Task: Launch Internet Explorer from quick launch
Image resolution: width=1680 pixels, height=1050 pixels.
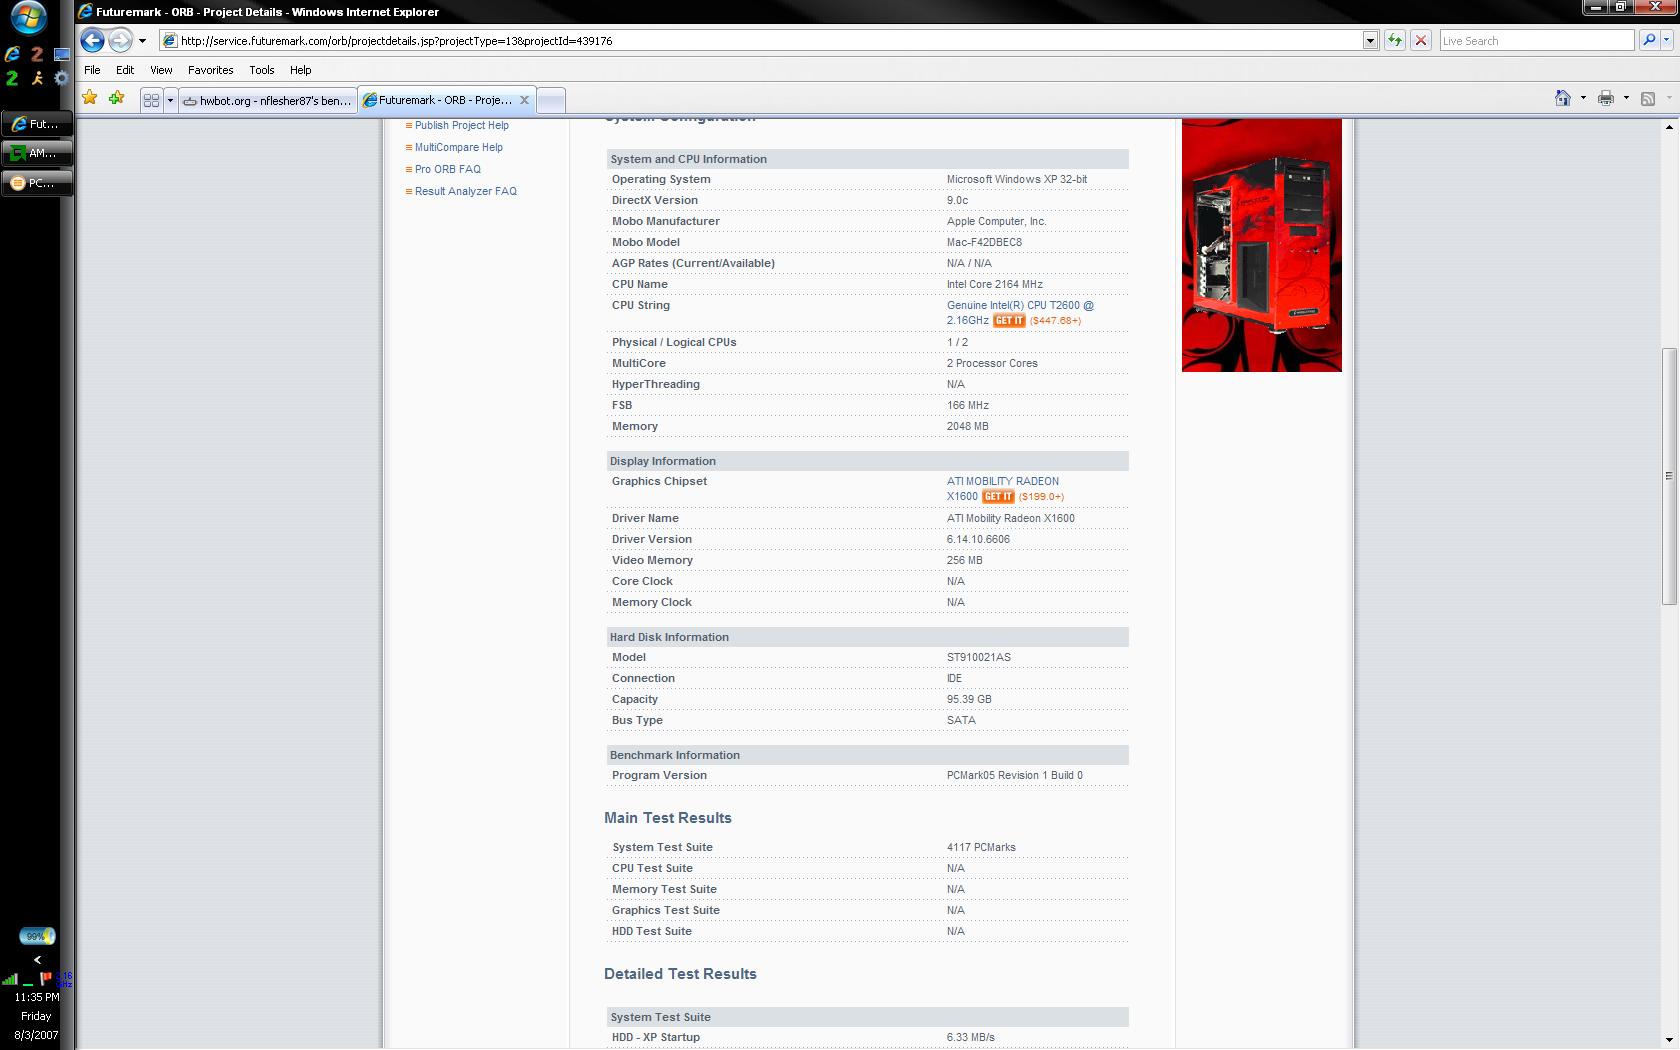Action: (12, 55)
